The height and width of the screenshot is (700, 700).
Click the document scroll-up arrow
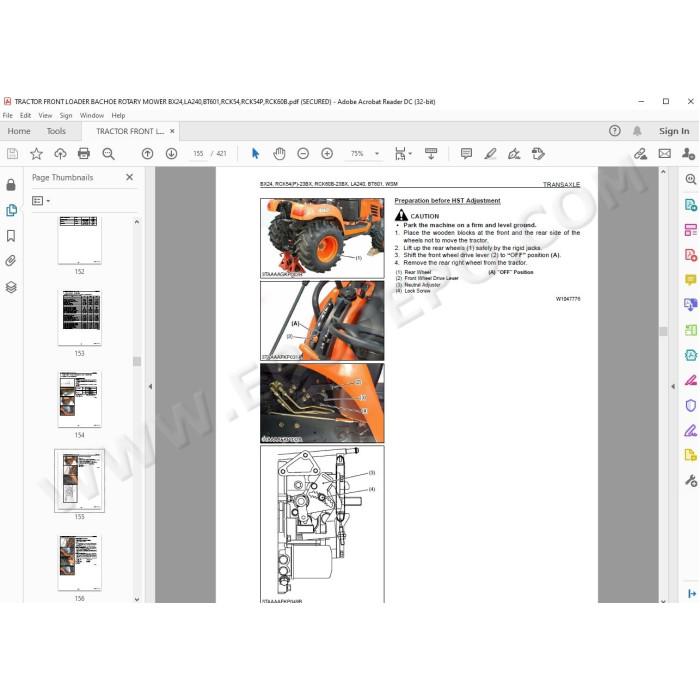663,172
